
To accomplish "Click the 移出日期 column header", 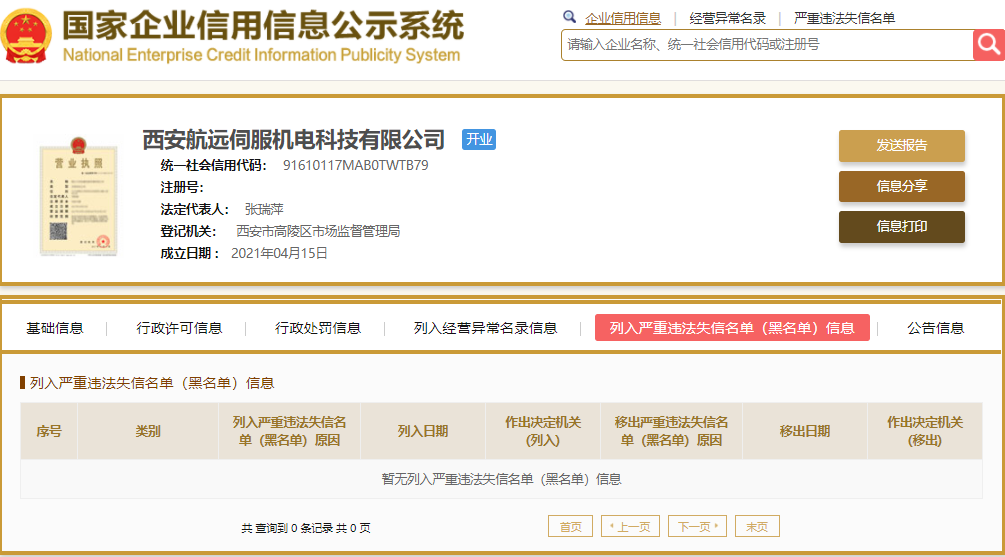I will pyautogui.click(x=805, y=431).
